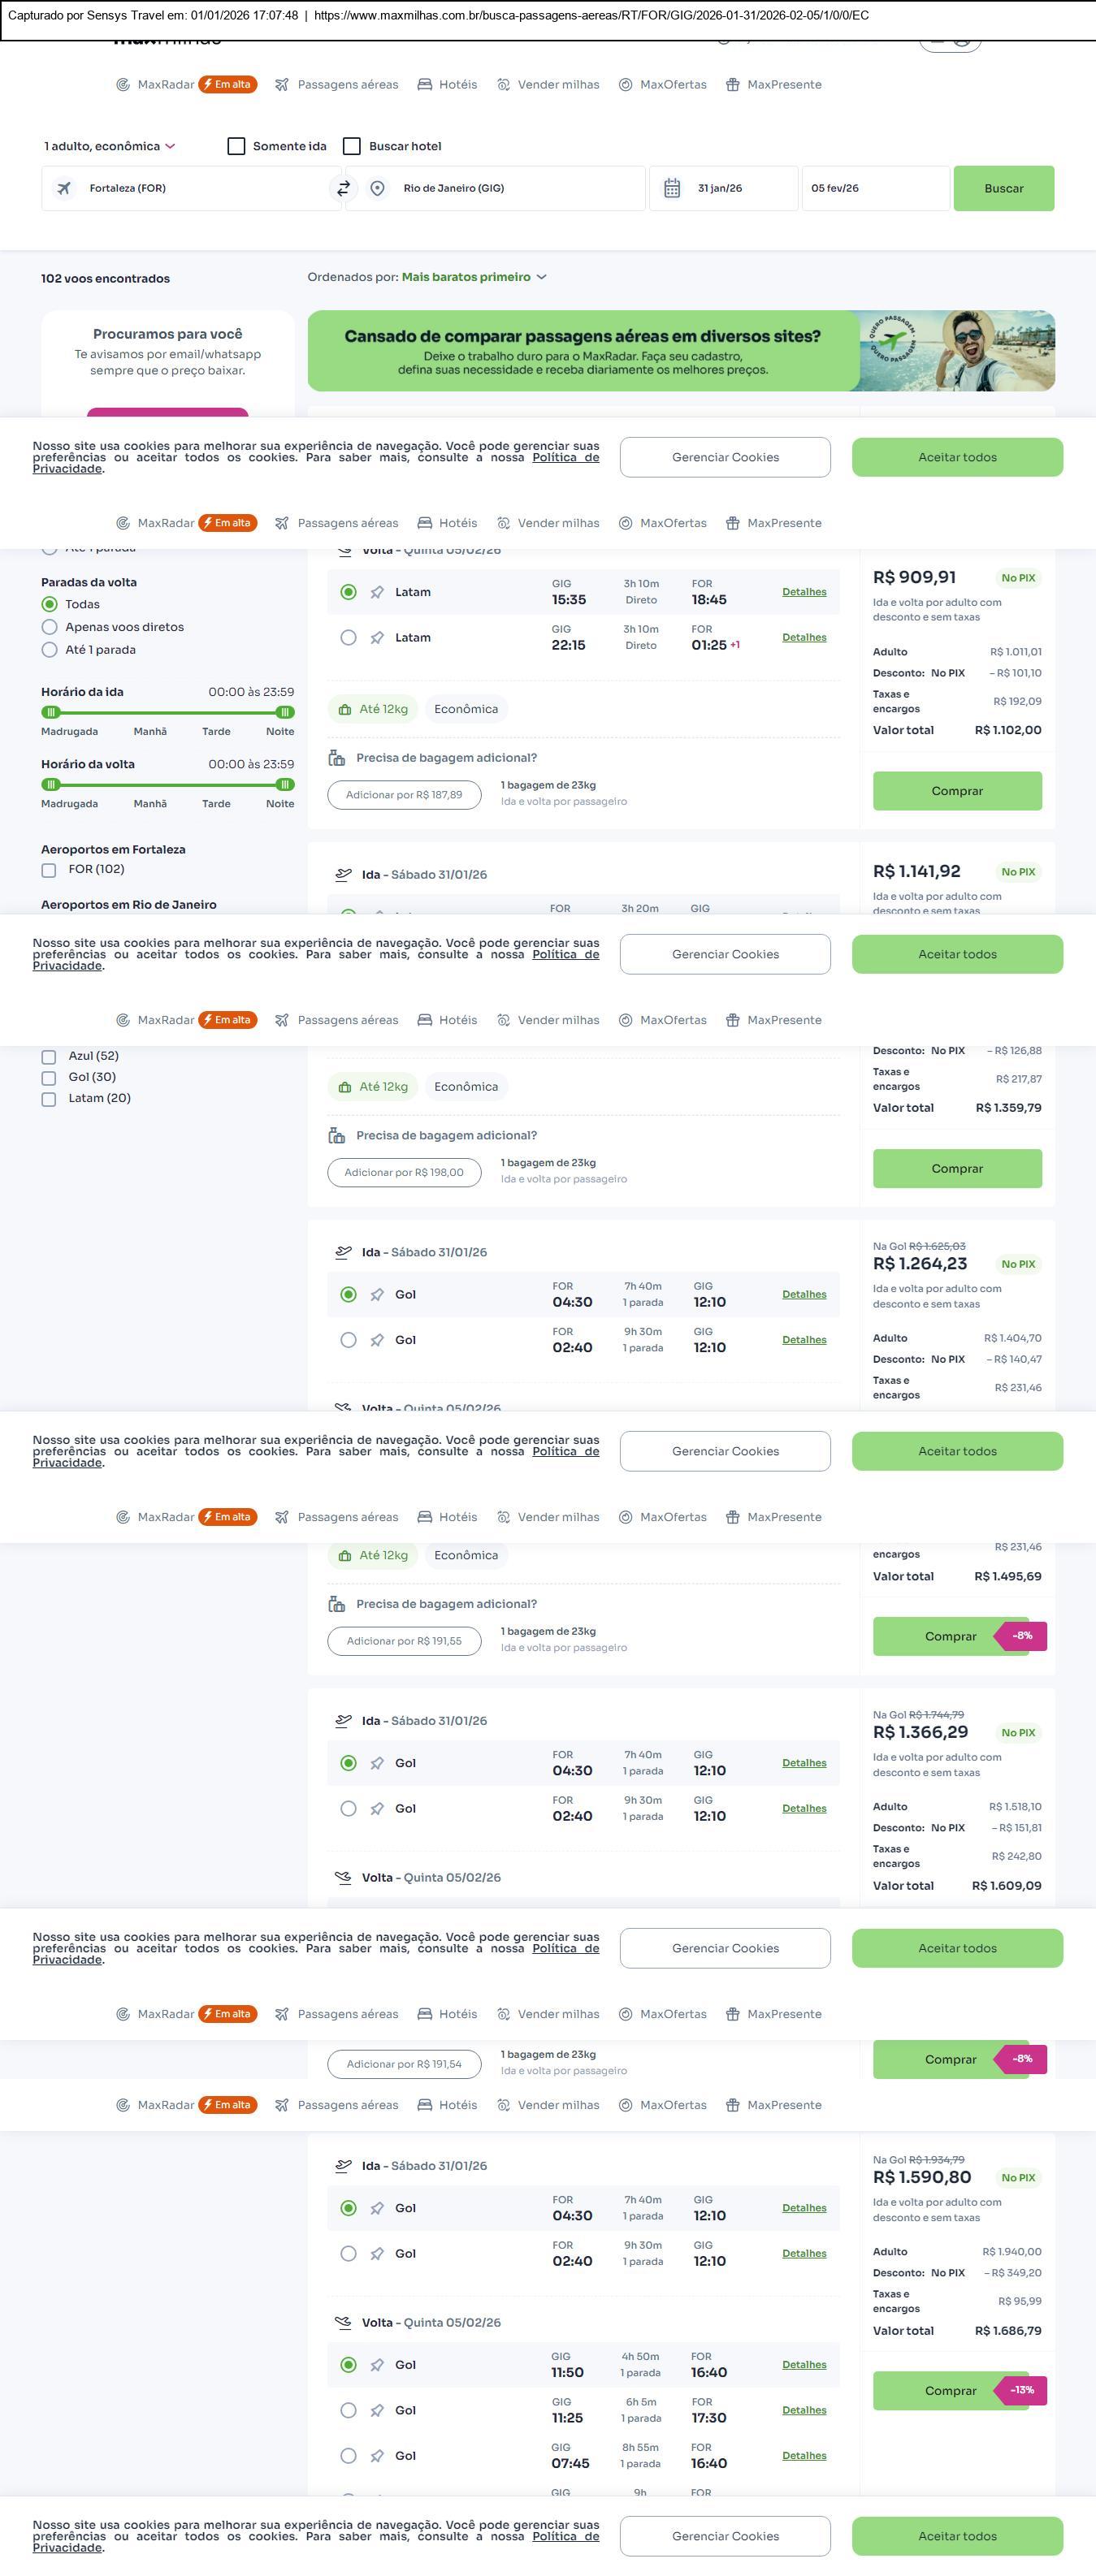Click the location pin icon for destination
This screenshot has width=1096, height=2576.
[x=377, y=188]
